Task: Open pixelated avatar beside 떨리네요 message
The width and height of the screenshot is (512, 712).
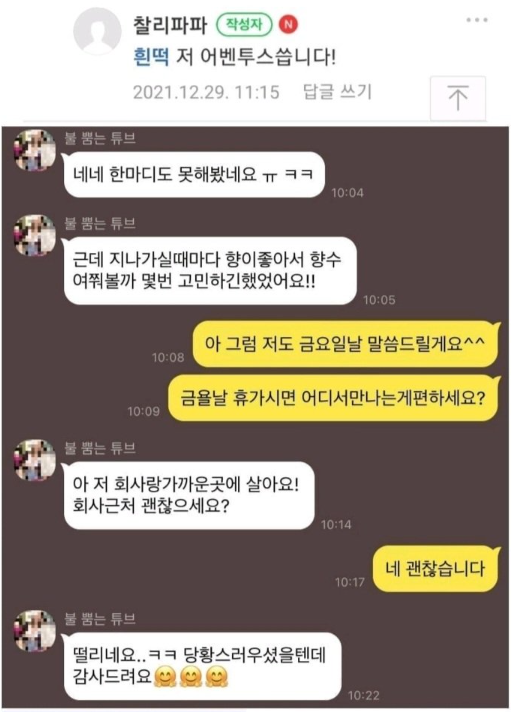Action: pyautogui.click(x=35, y=630)
